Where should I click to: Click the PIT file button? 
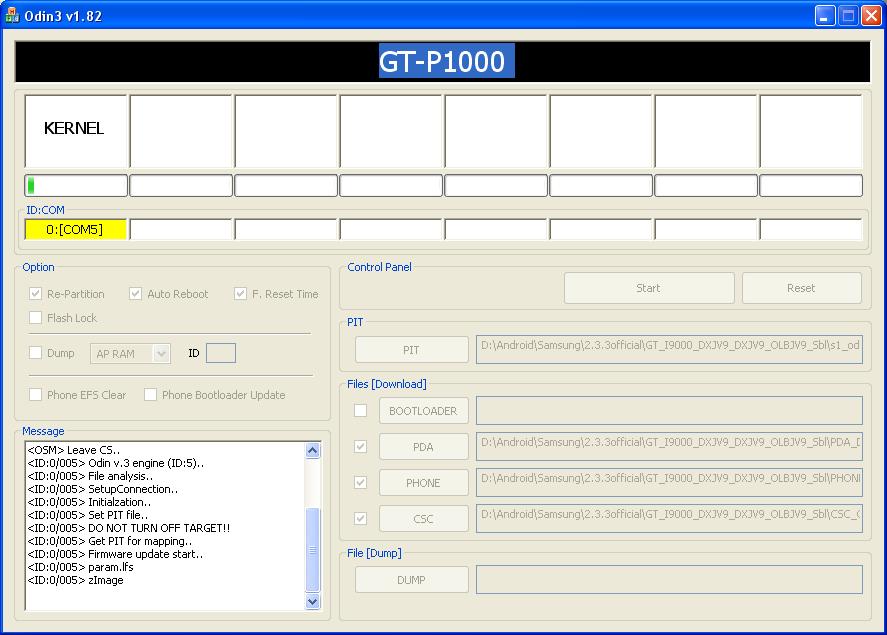[412, 350]
